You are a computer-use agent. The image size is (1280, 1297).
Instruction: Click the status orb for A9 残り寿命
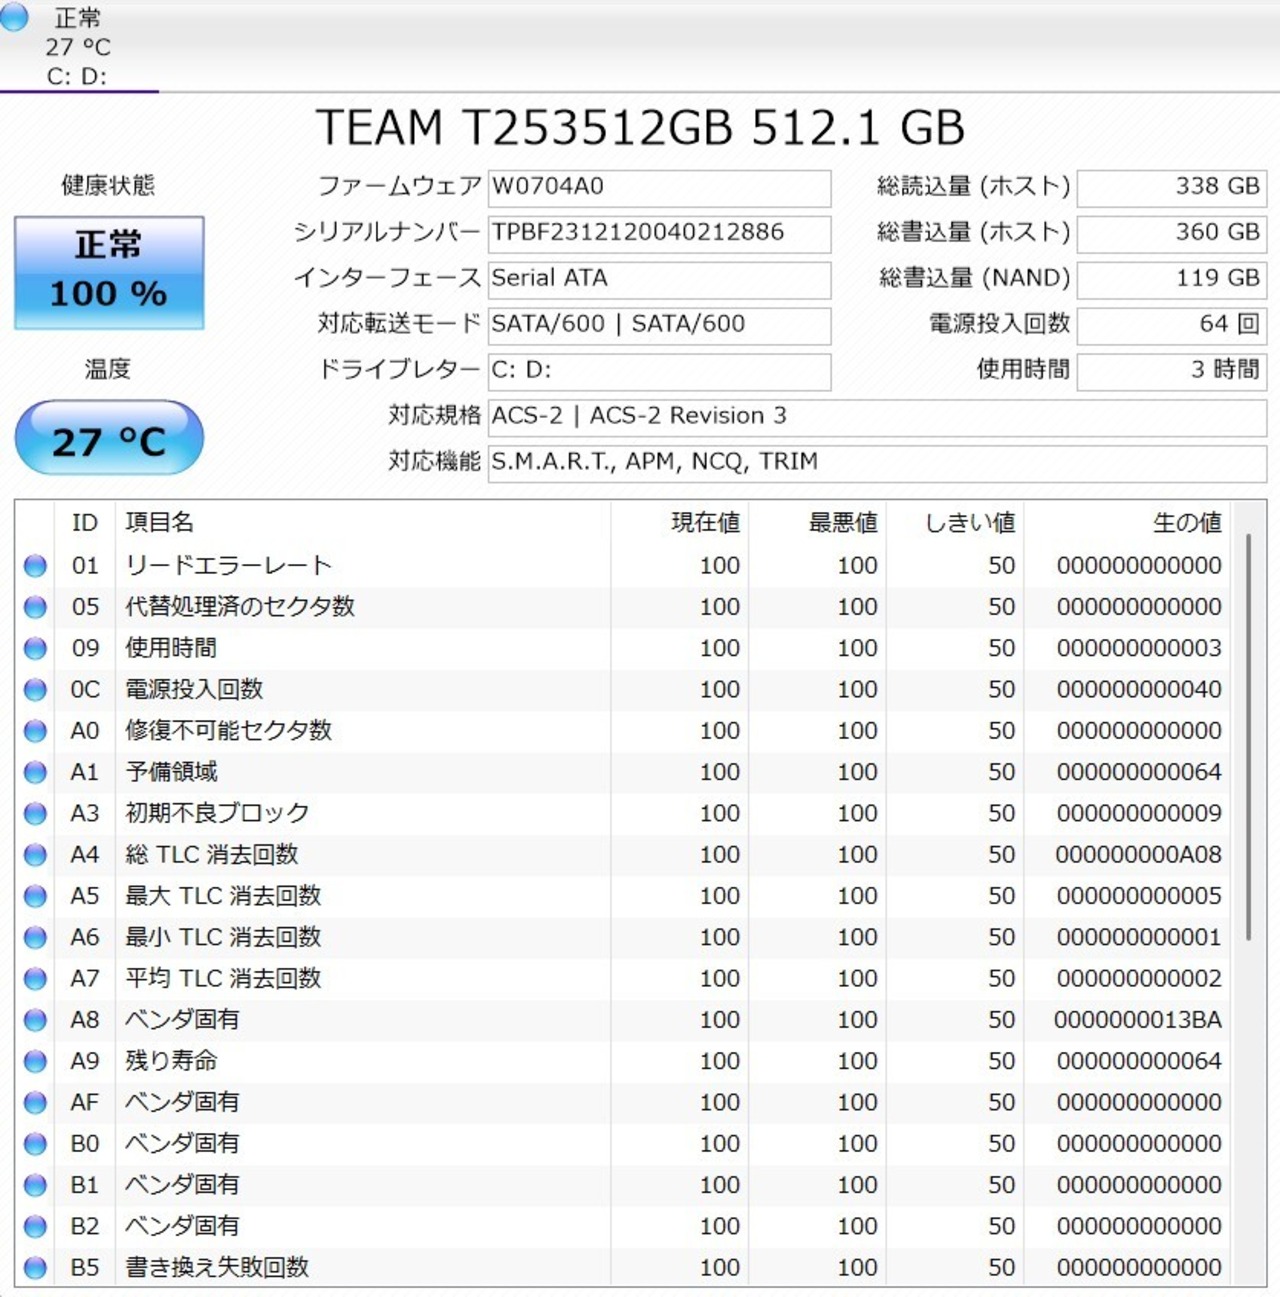35,1061
